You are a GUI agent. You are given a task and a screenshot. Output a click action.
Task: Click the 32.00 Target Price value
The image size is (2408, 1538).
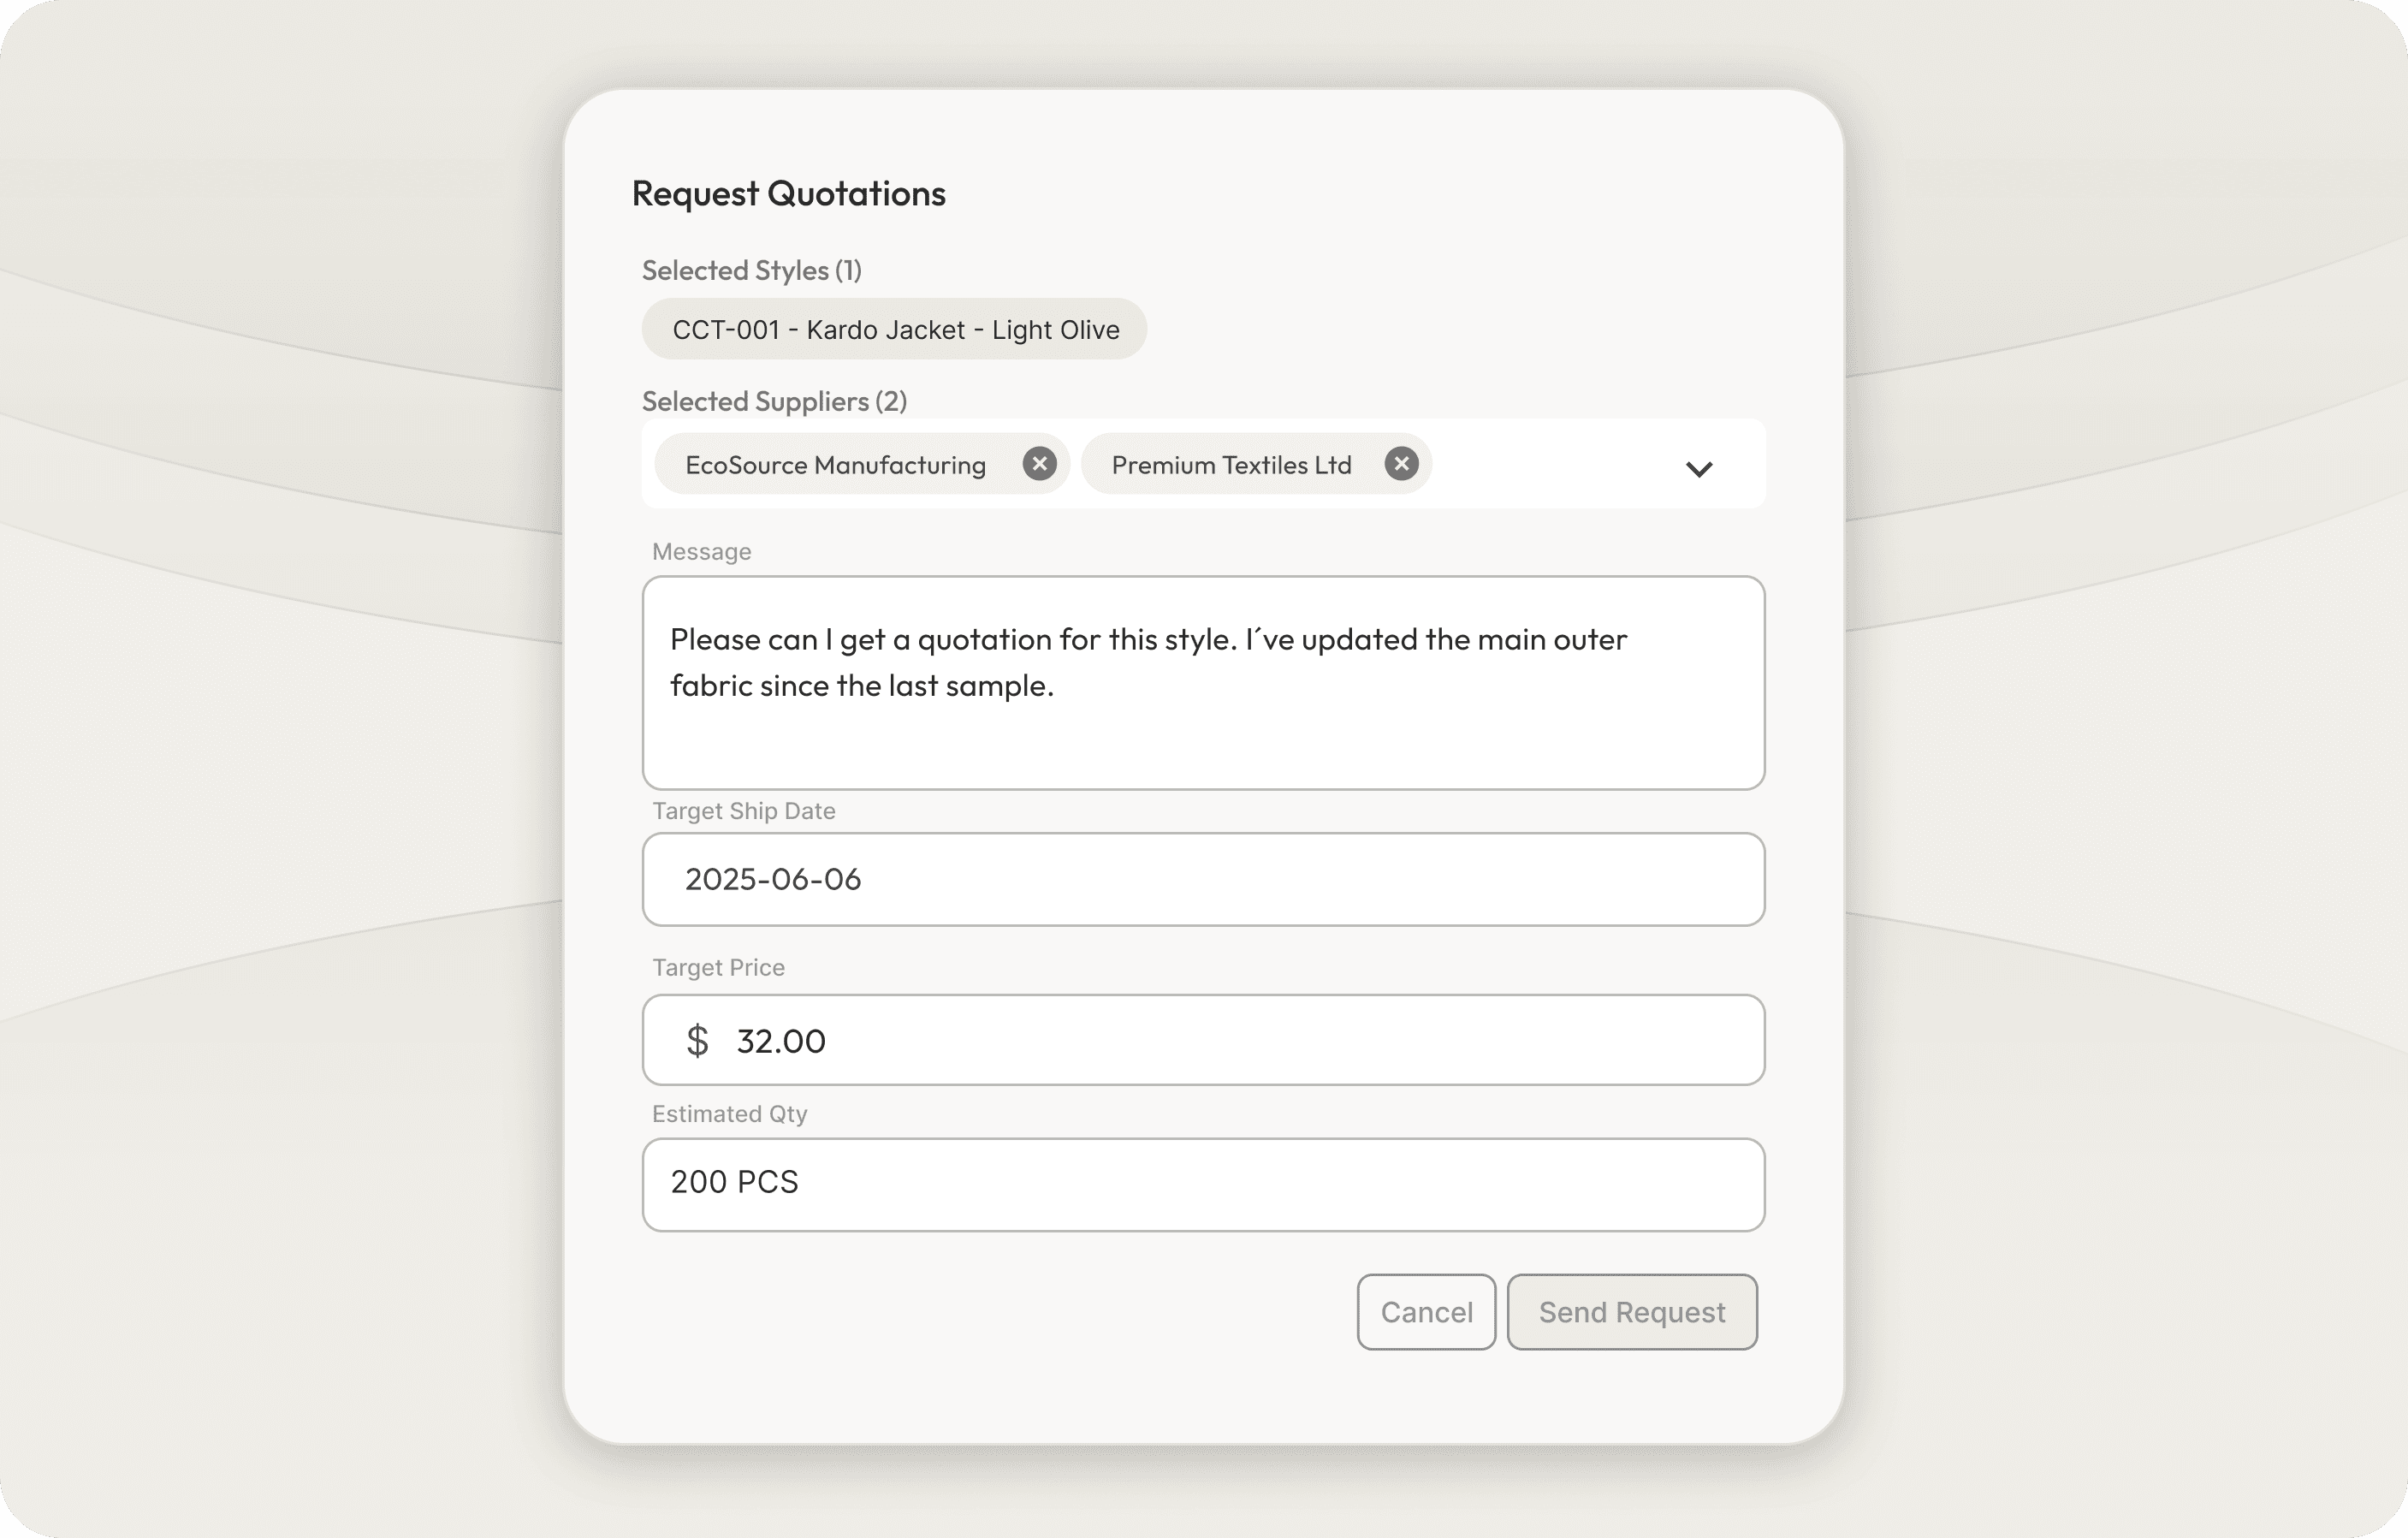click(781, 1041)
